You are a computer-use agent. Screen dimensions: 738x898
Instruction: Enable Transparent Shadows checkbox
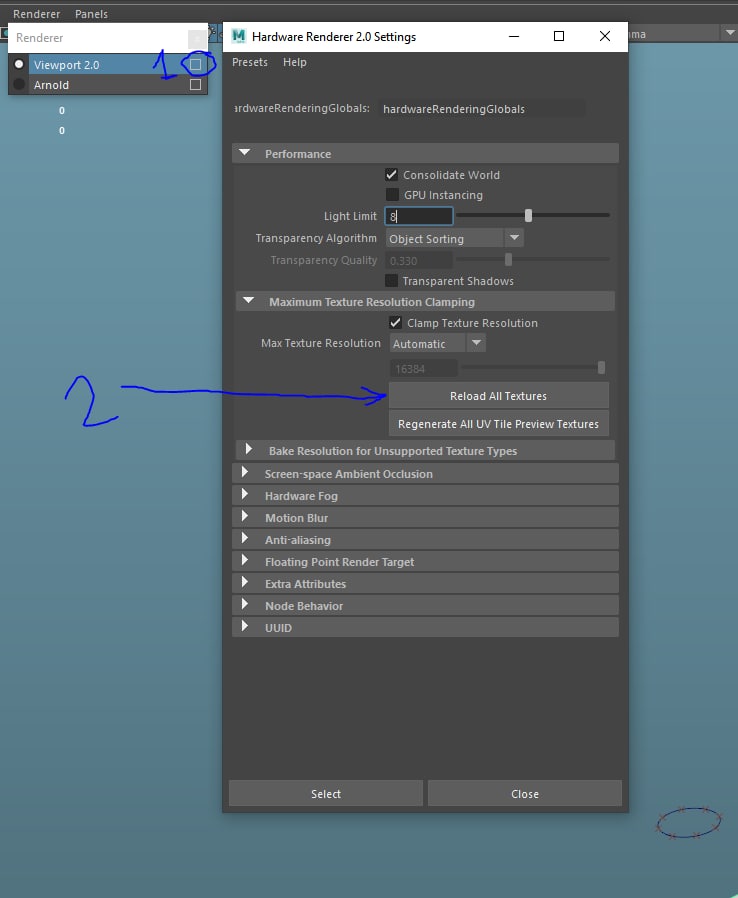click(x=392, y=280)
